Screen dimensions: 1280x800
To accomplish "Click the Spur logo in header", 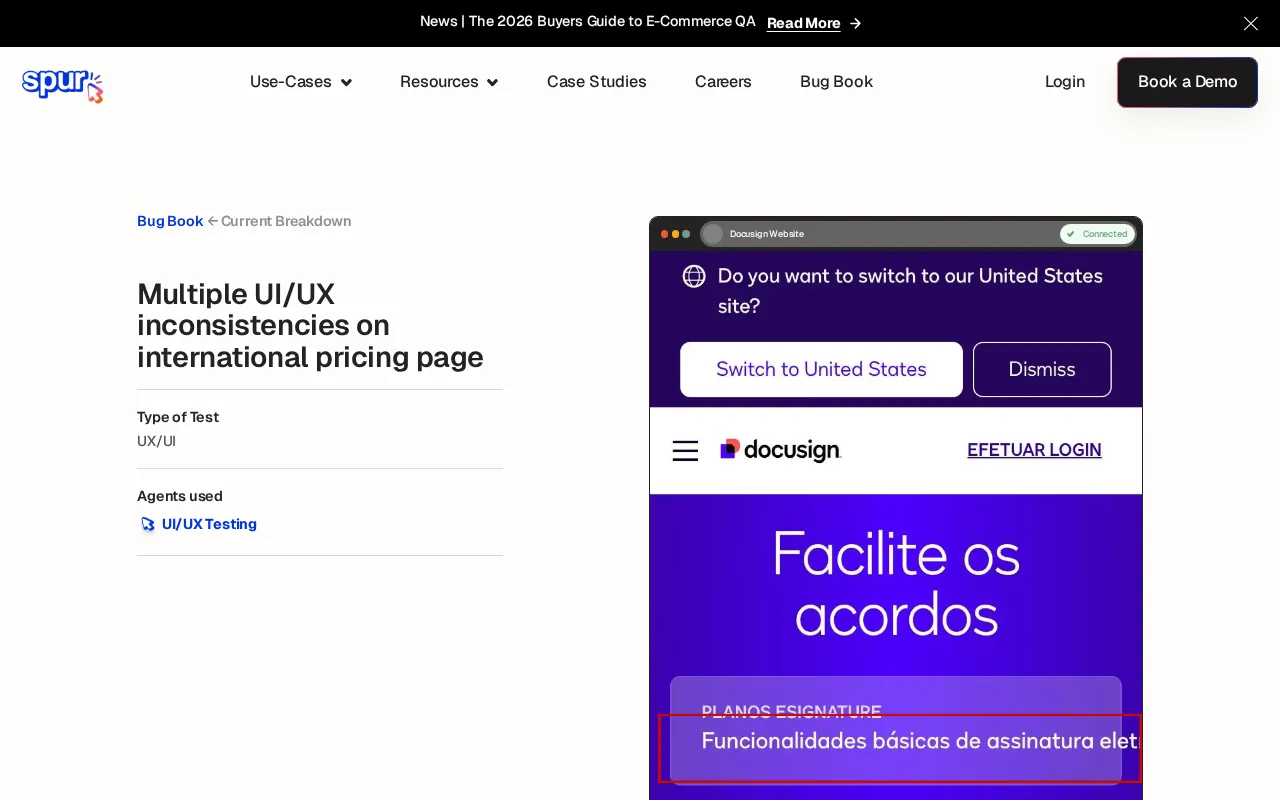I will (x=62, y=86).
